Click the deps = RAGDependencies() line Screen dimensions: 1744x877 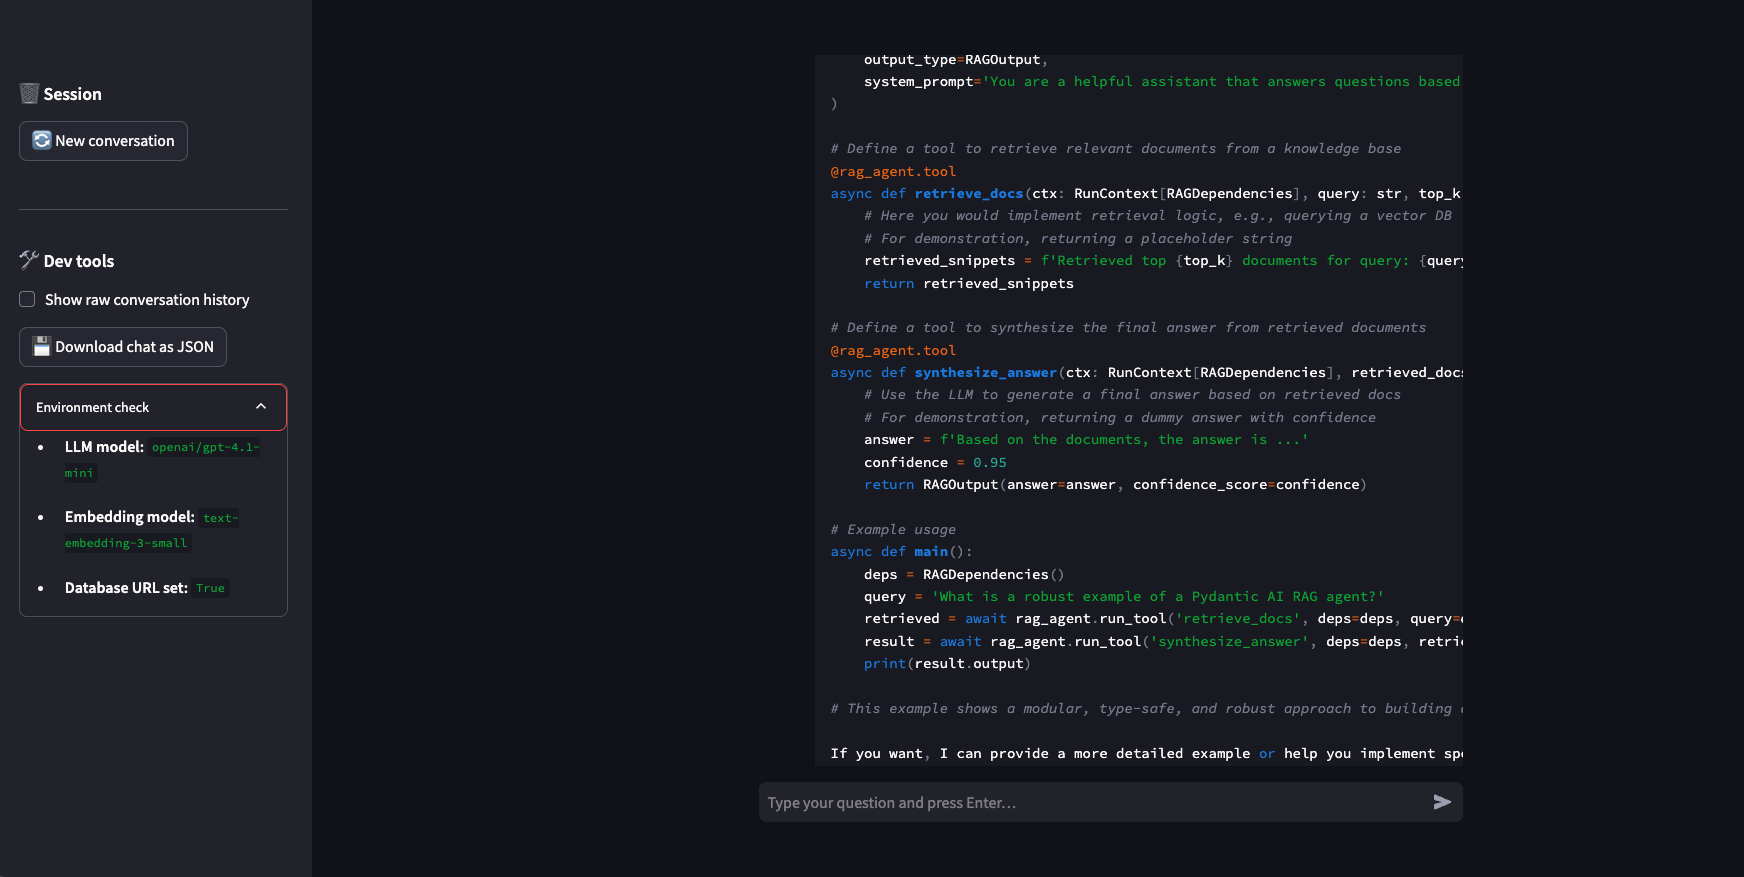(964, 575)
